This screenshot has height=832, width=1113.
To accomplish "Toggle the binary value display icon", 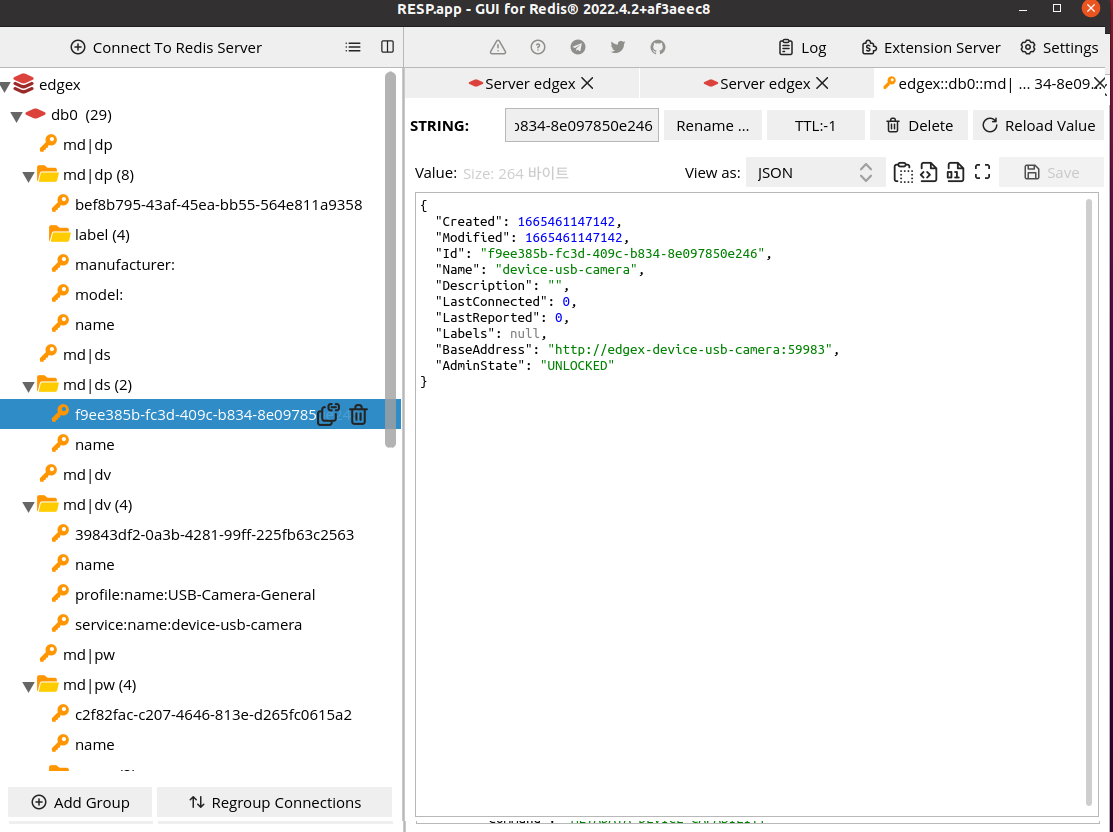I will point(955,172).
